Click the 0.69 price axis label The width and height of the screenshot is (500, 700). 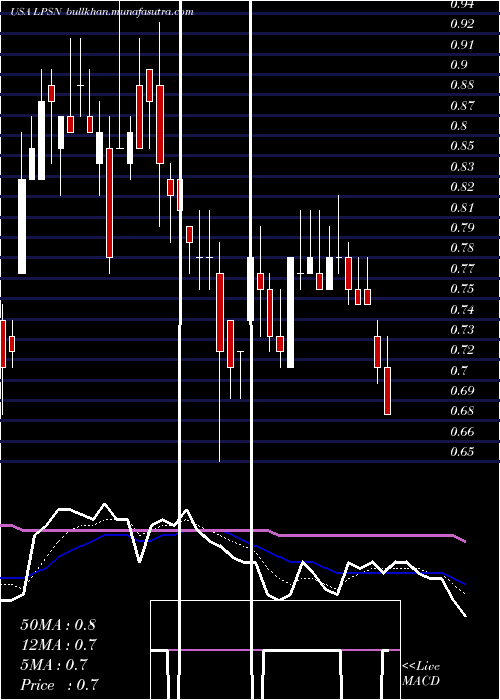pyautogui.click(x=462, y=391)
